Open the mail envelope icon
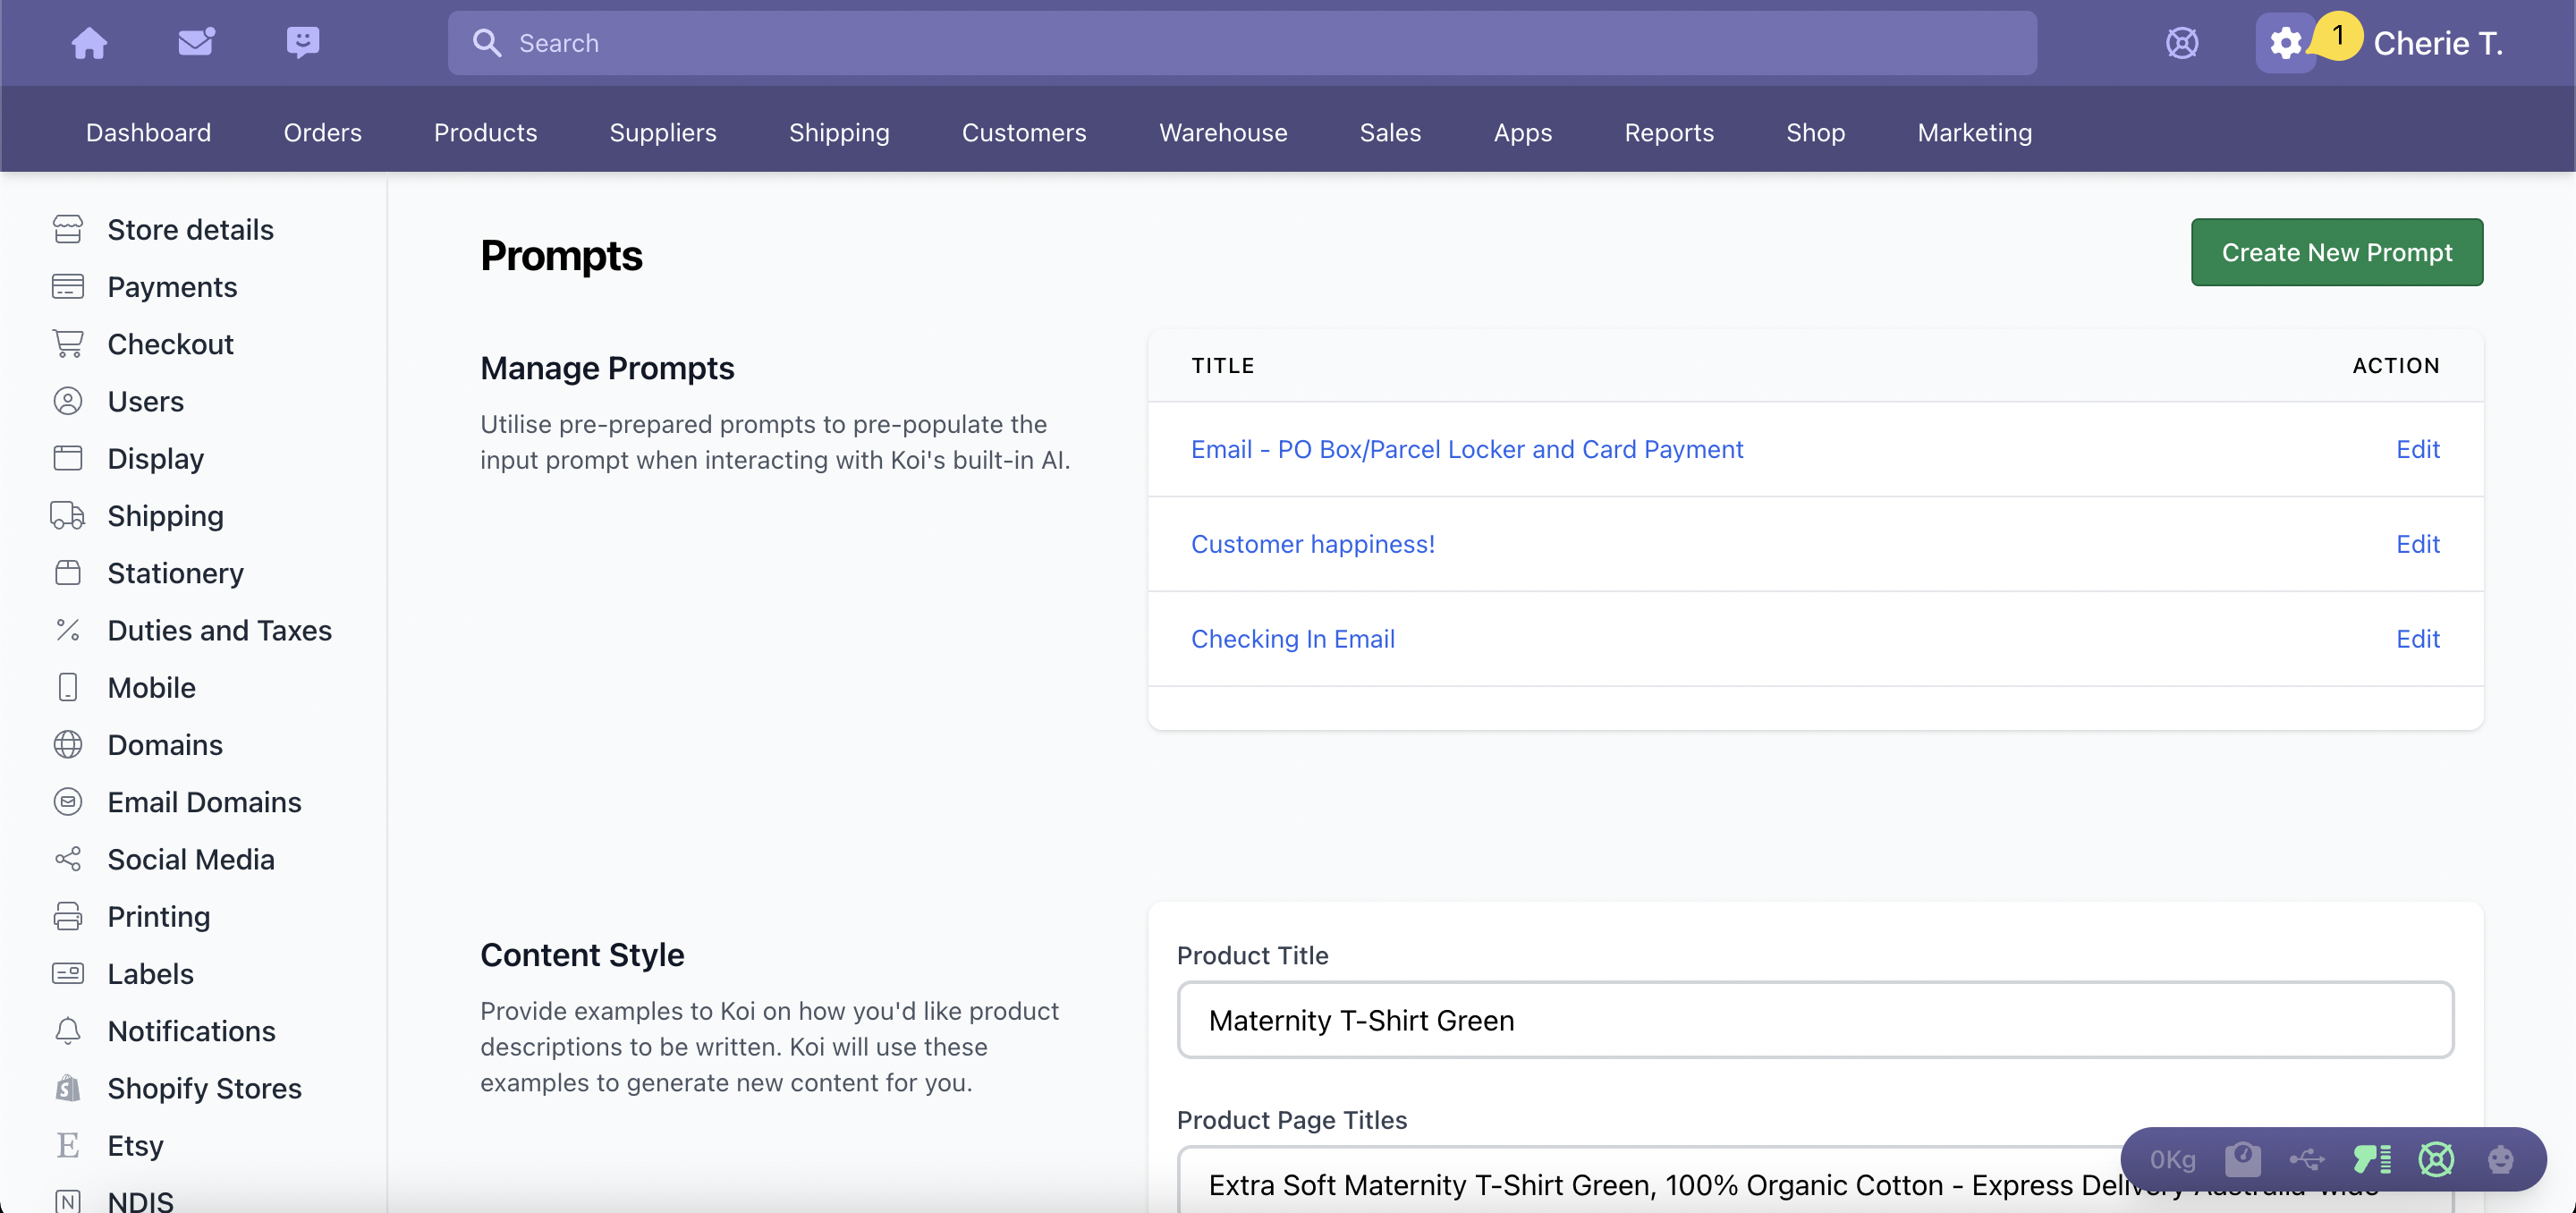 coord(196,43)
